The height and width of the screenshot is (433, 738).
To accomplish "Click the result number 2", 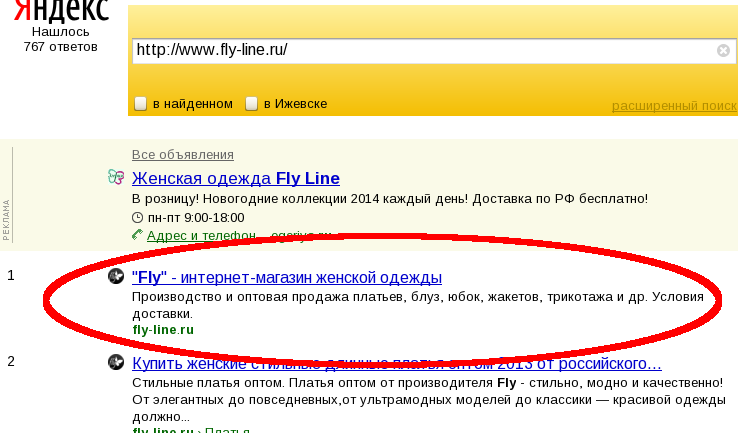I will coord(11,361).
